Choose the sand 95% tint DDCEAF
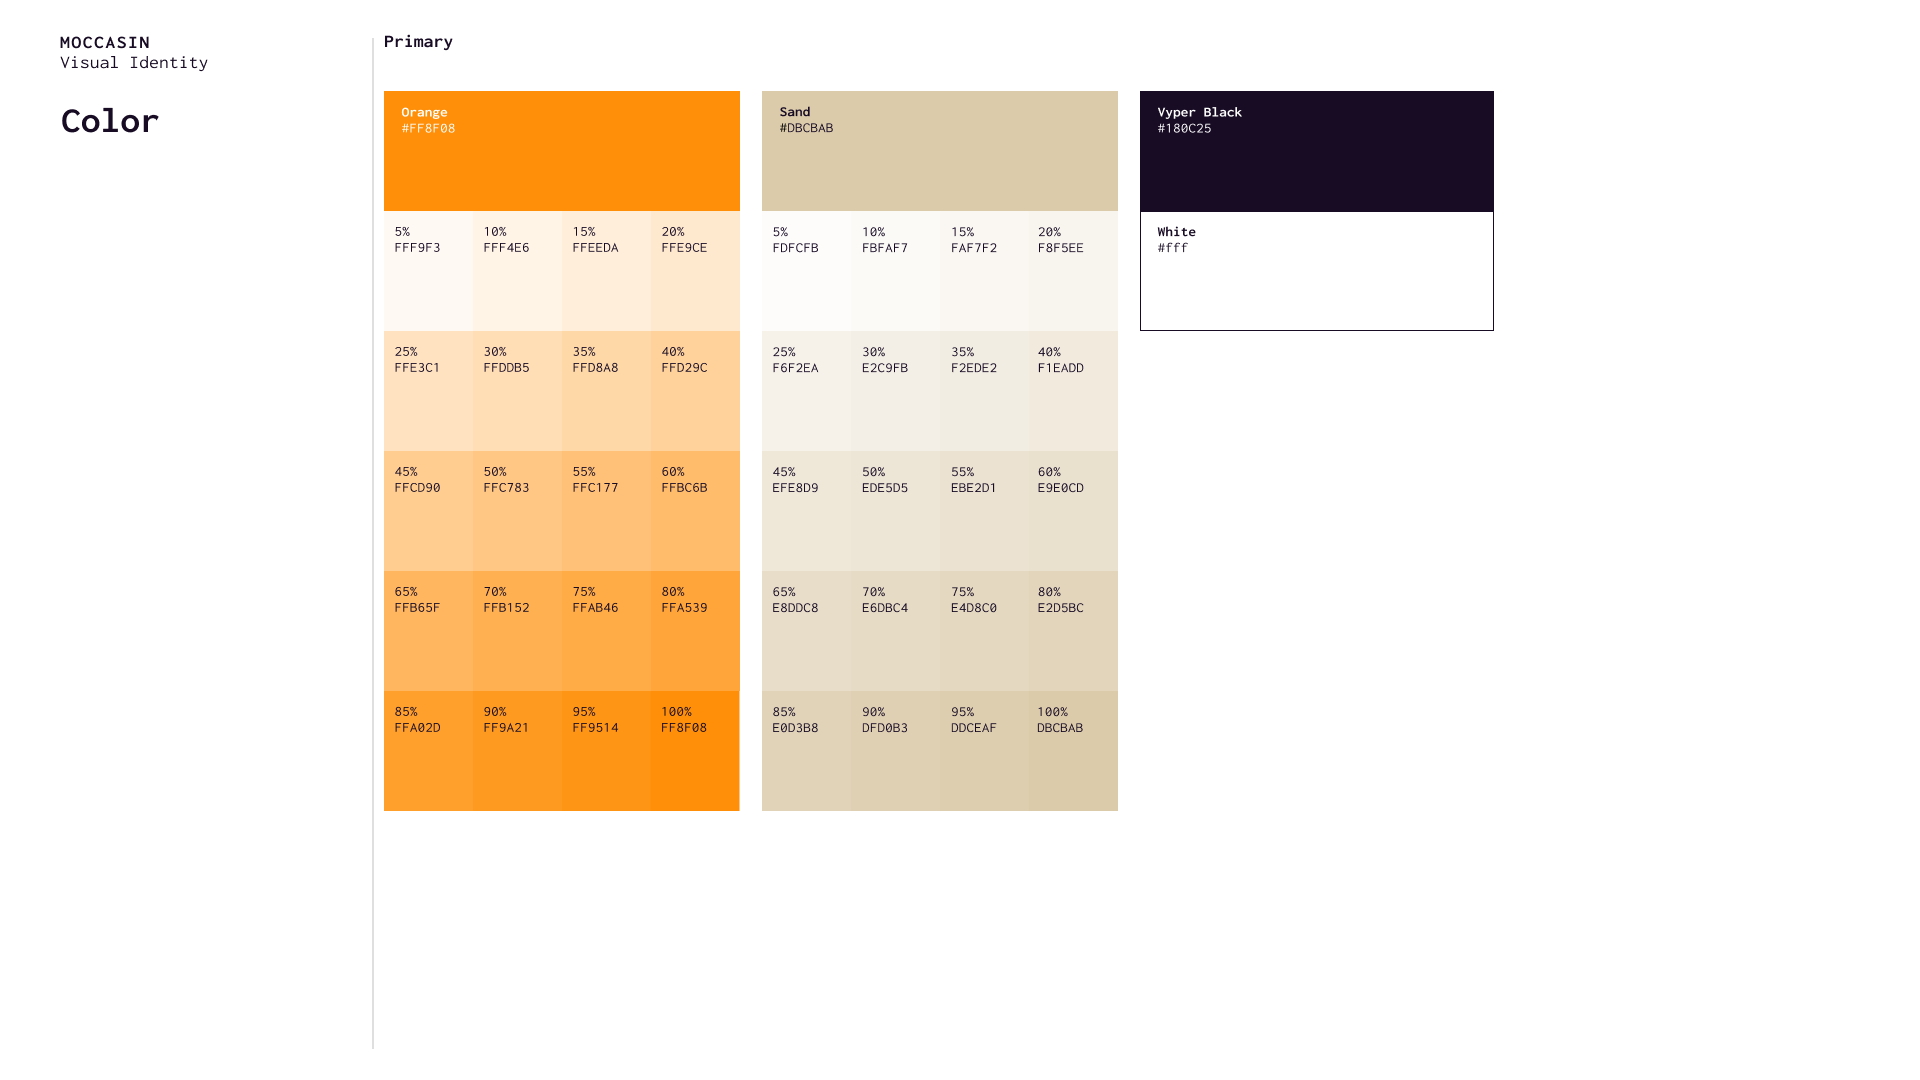This screenshot has height=1080, width=1920. [984, 751]
